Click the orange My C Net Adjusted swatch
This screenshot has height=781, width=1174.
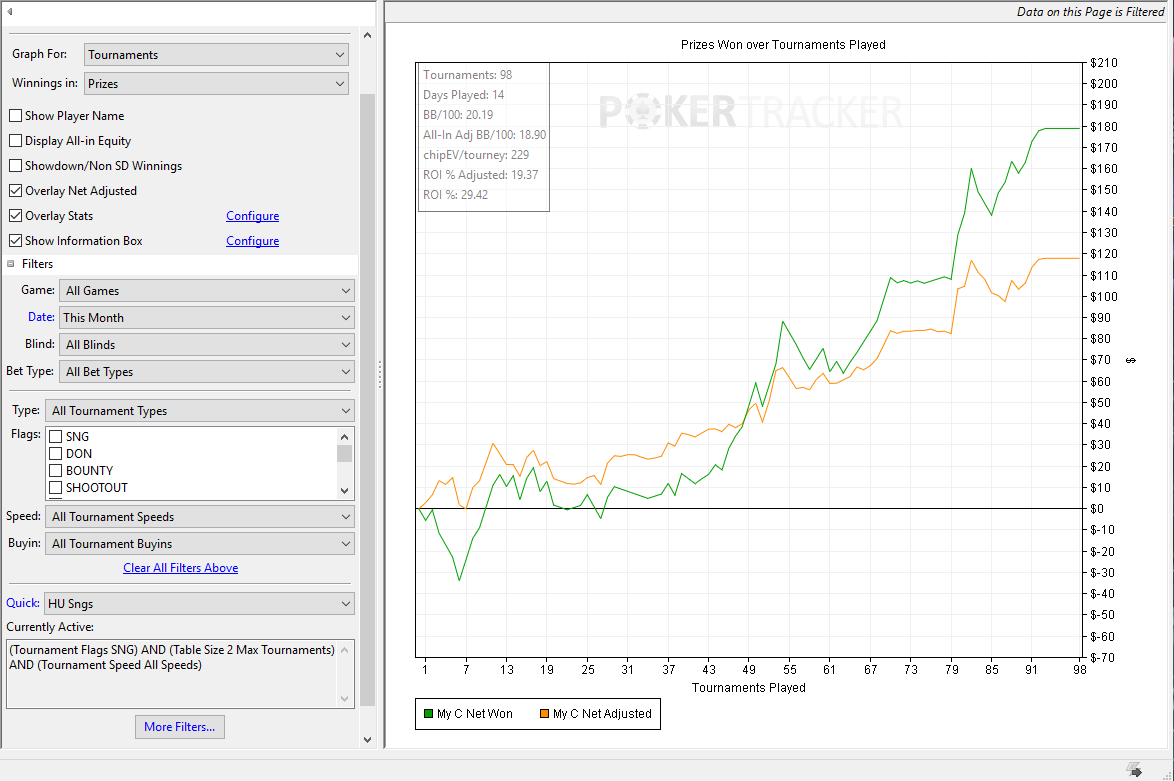[x=544, y=714]
